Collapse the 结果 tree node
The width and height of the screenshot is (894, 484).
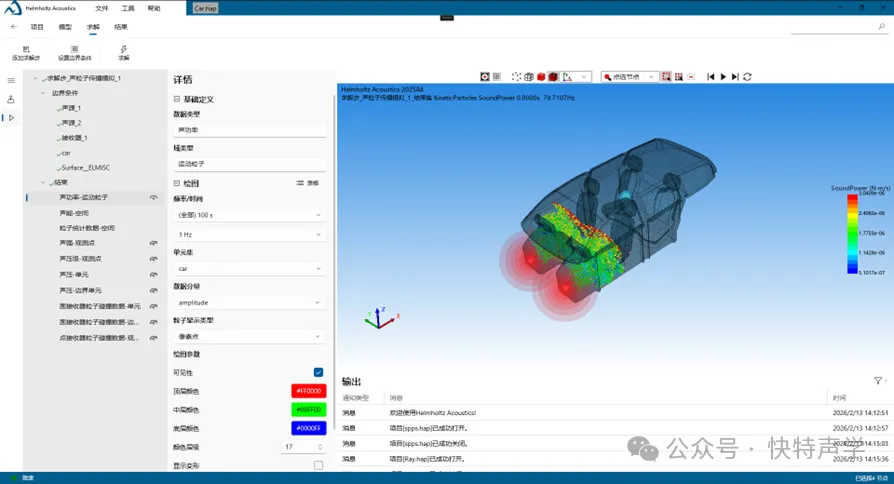pyautogui.click(x=43, y=182)
